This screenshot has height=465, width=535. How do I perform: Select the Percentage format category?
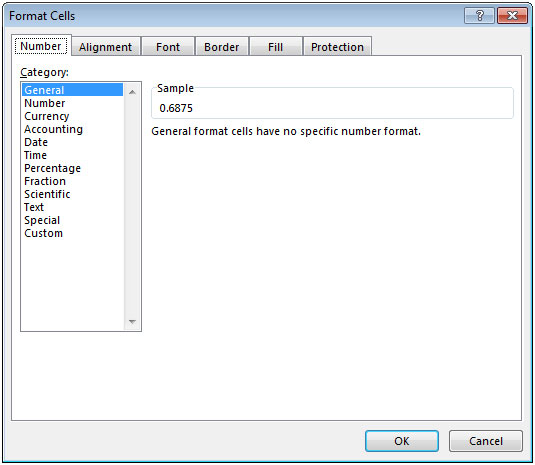click(53, 168)
